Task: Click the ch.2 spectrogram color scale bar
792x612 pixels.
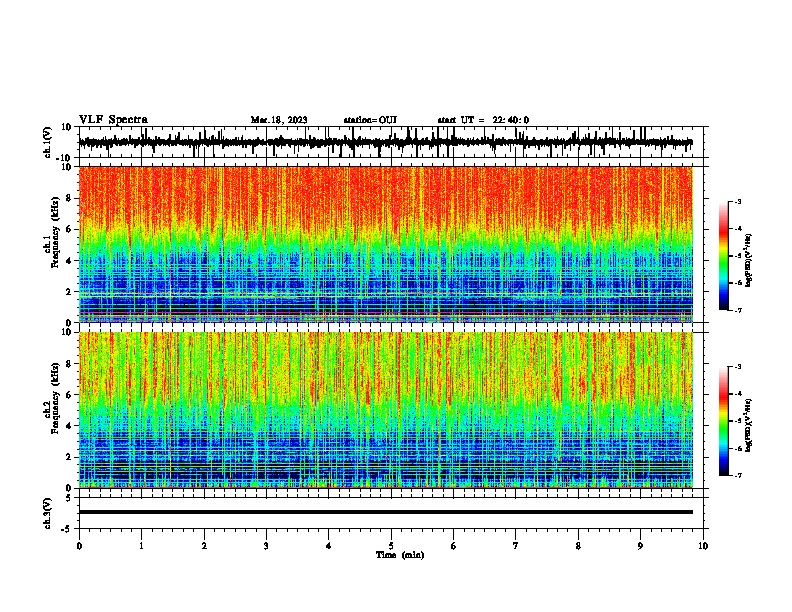Action: click(723, 421)
